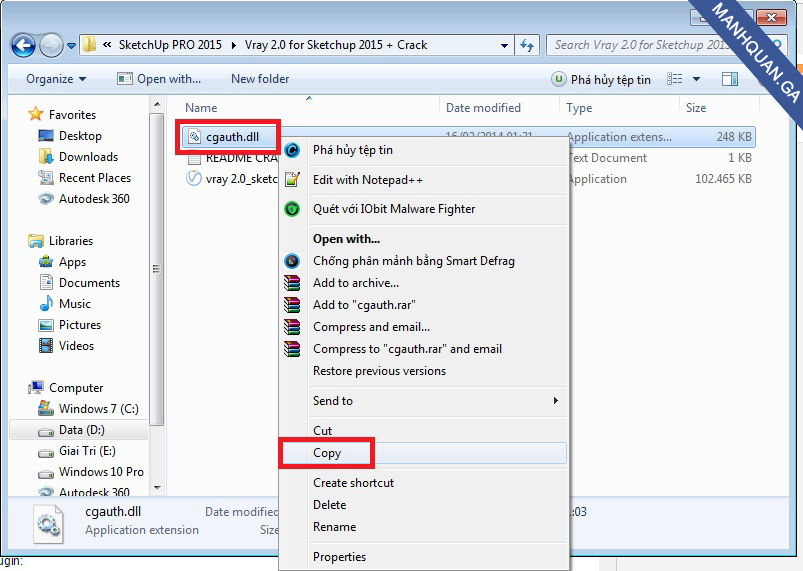Open the view options dropdown arrow

[696, 79]
